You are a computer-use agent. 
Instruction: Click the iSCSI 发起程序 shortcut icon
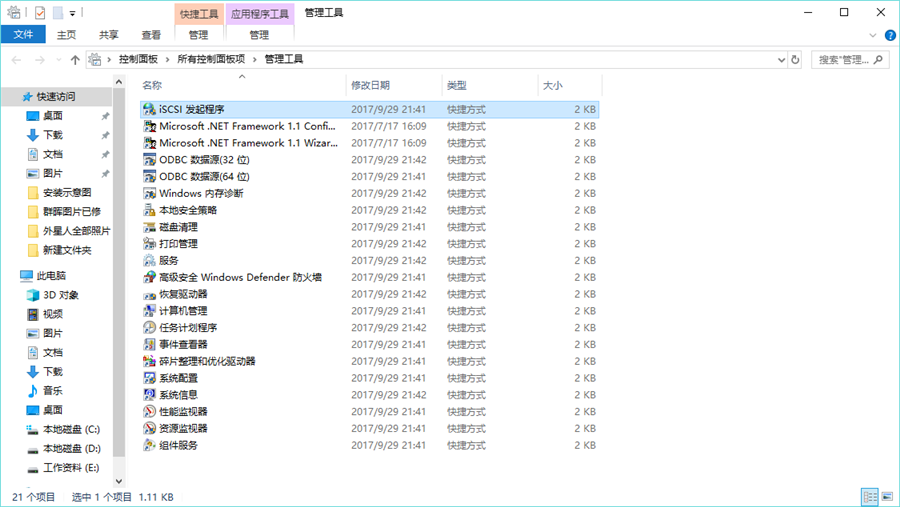(x=149, y=109)
